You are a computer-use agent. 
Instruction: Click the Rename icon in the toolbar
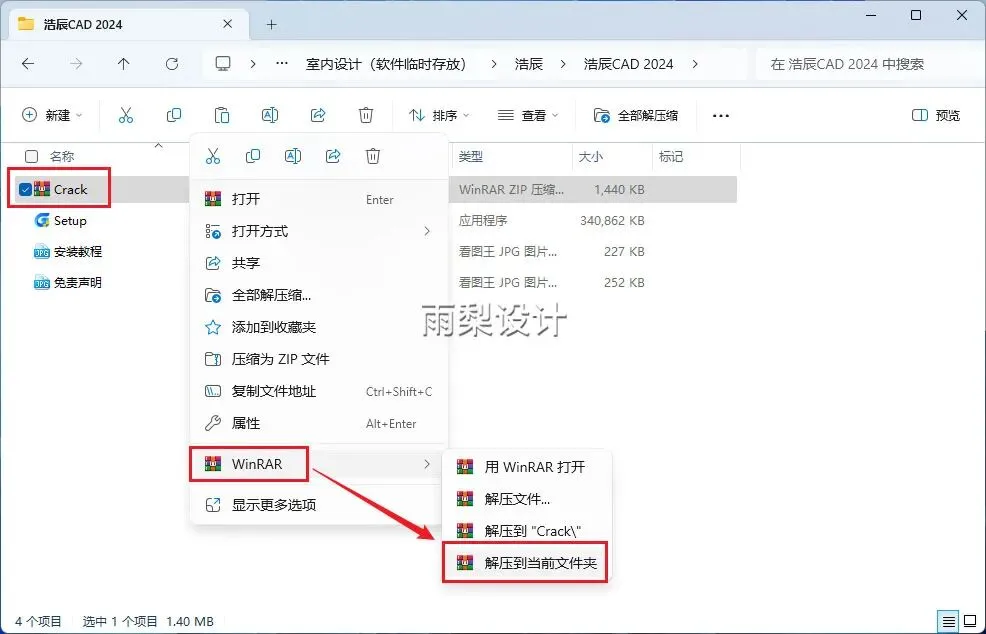tap(270, 115)
